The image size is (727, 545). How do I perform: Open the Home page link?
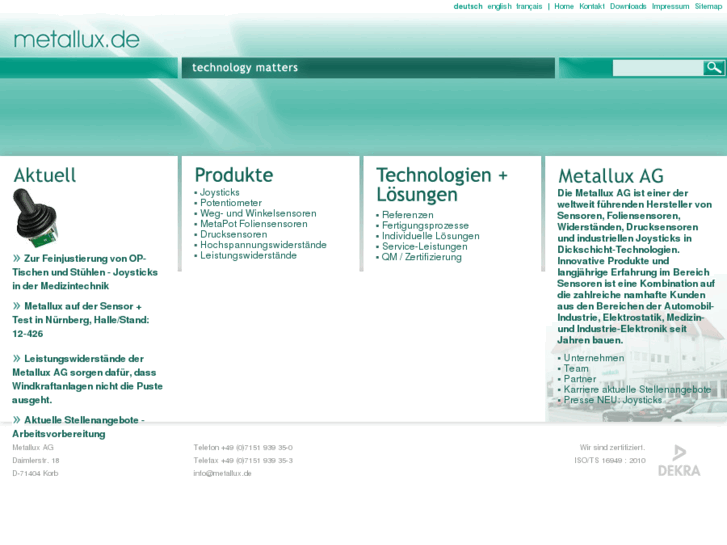(564, 6)
